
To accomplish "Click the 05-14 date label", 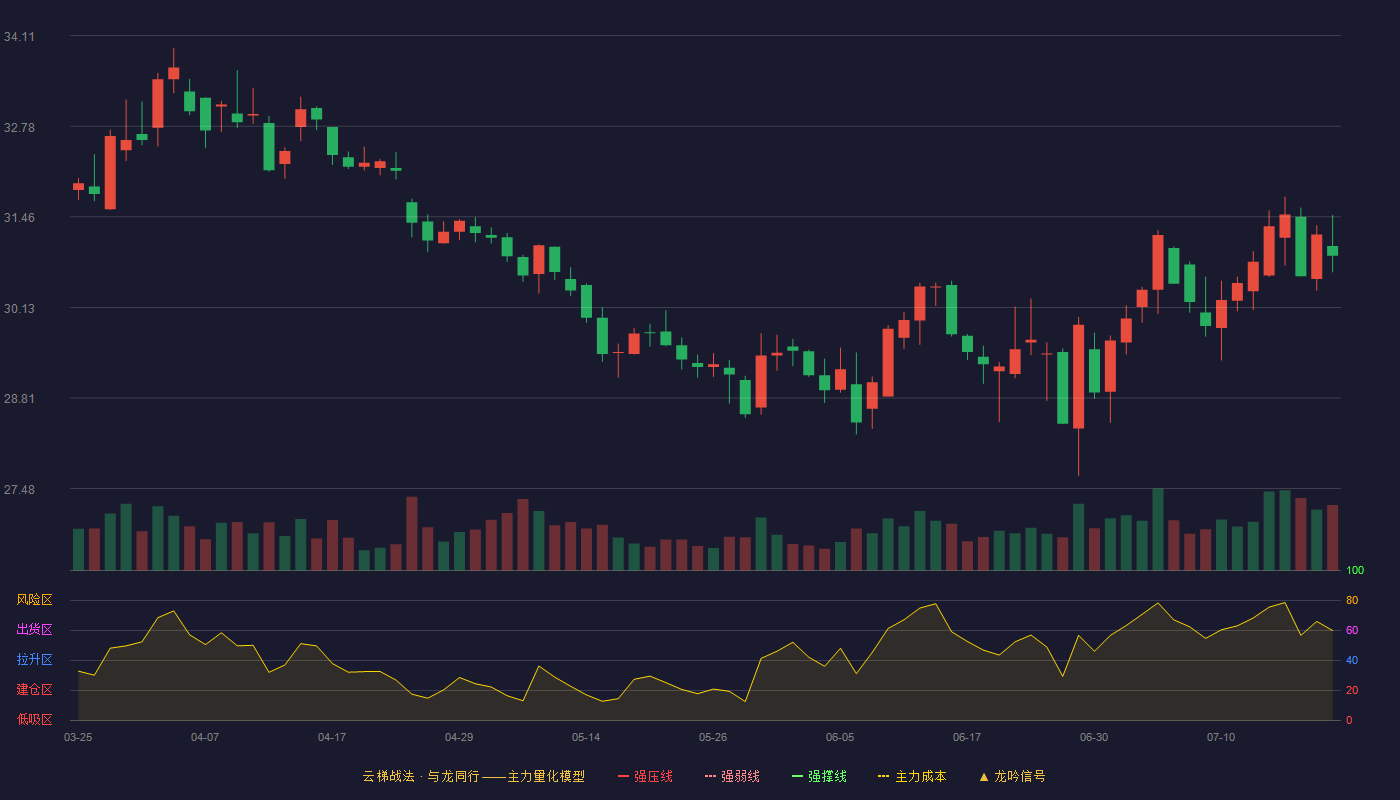I will click(586, 737).
